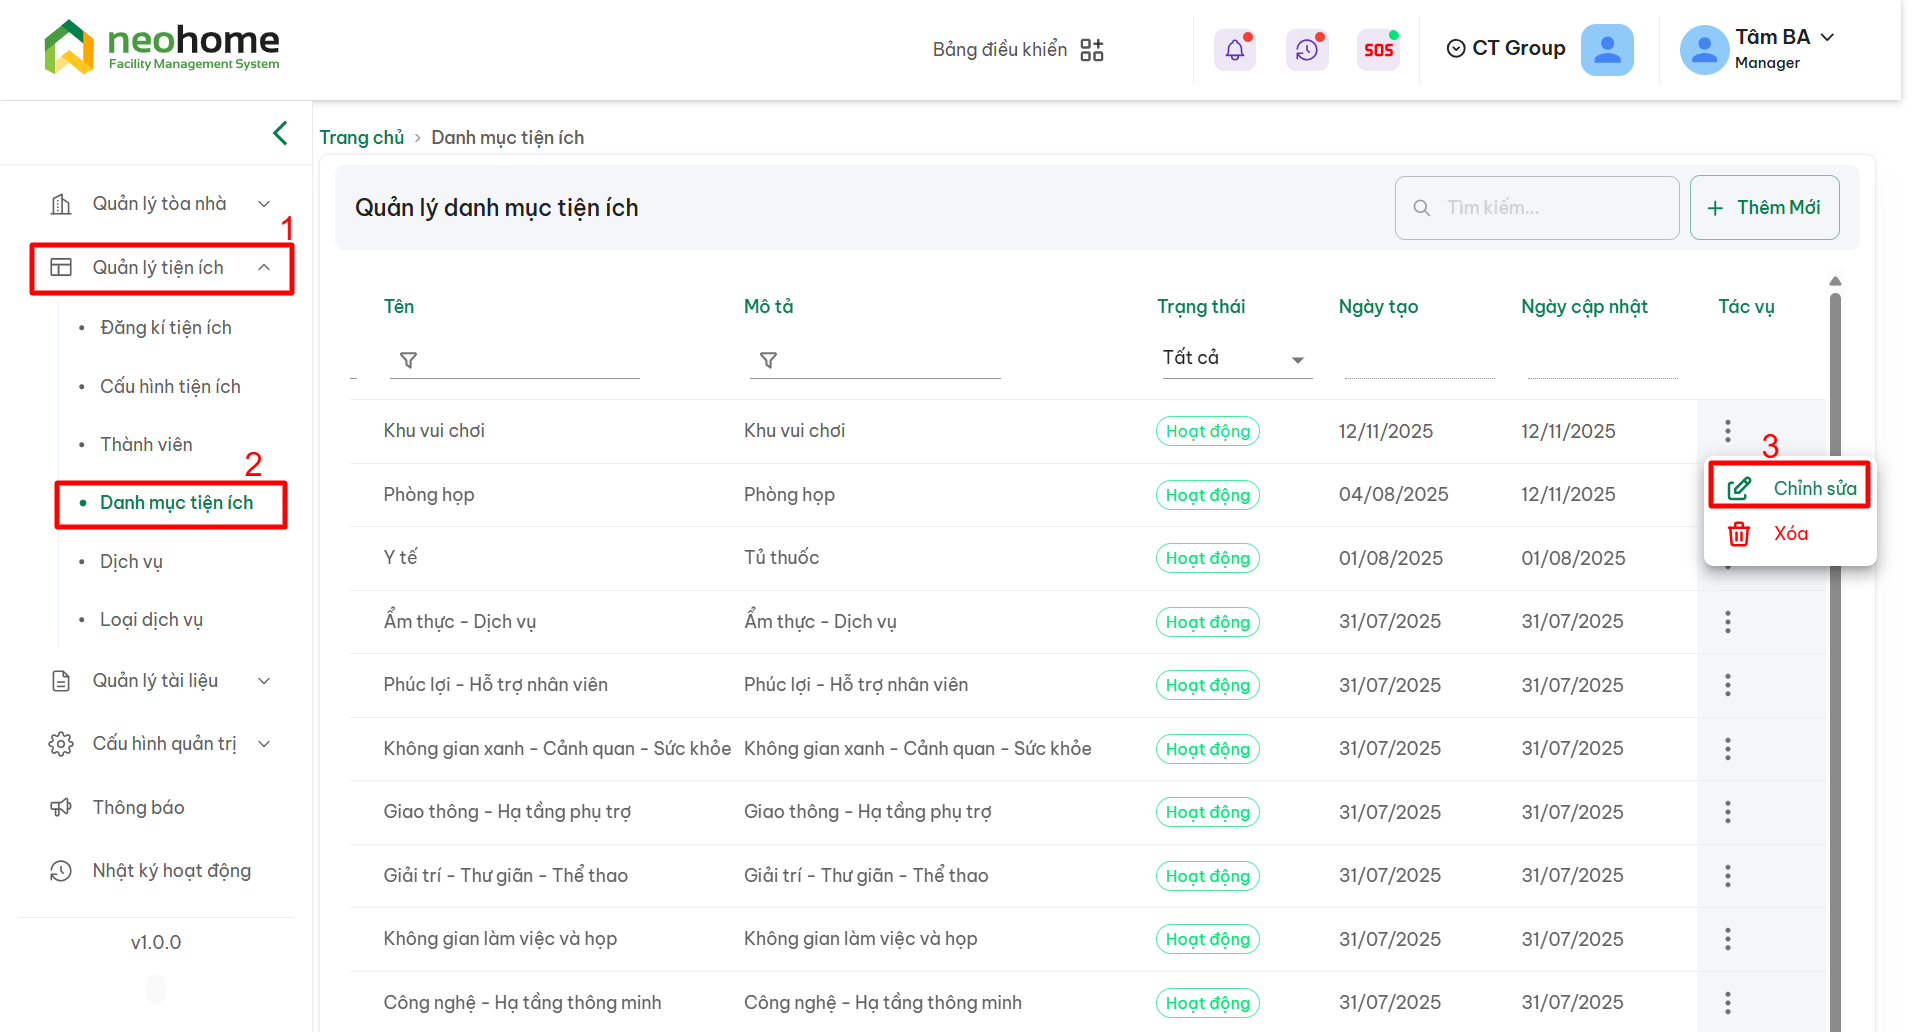Click the vertical scrollbar of the table
1920x1032 pixels.
[x=1835, y=600]
